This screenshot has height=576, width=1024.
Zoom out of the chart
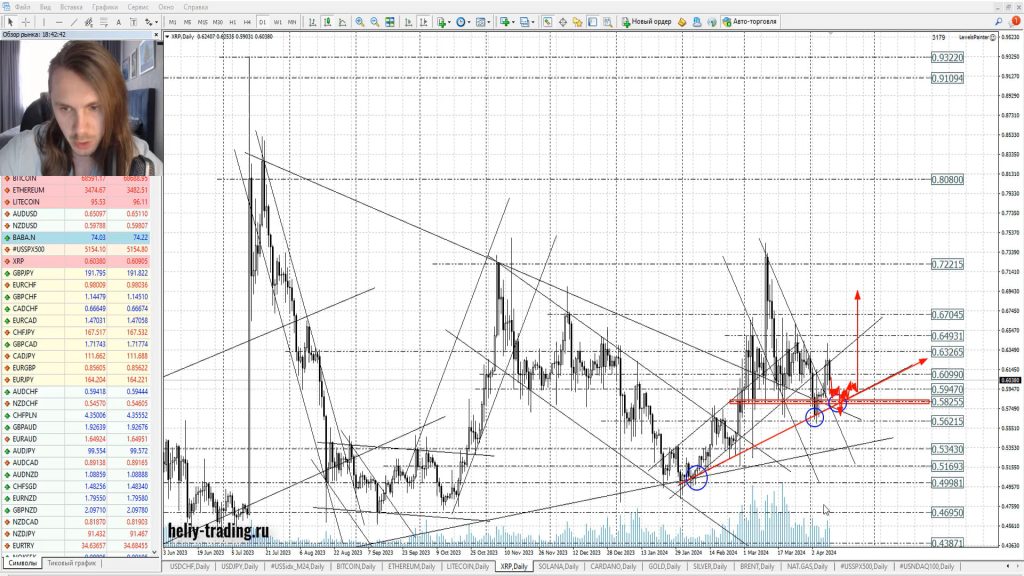coord(374,21)
